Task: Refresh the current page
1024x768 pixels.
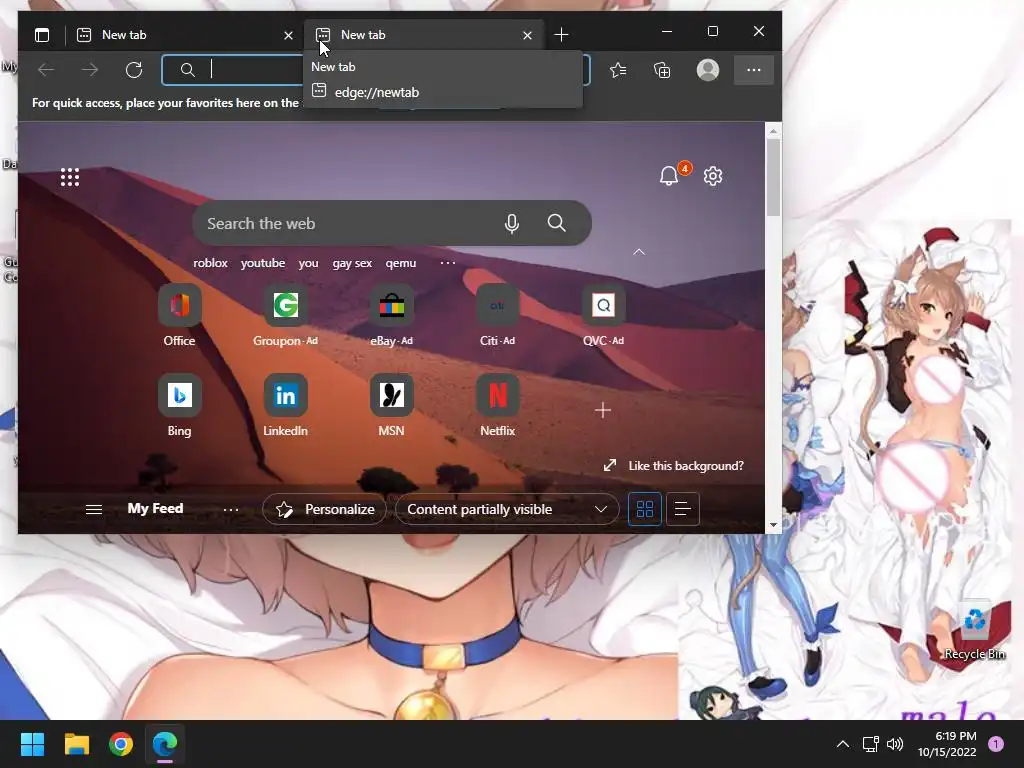Action: (134, 70)
